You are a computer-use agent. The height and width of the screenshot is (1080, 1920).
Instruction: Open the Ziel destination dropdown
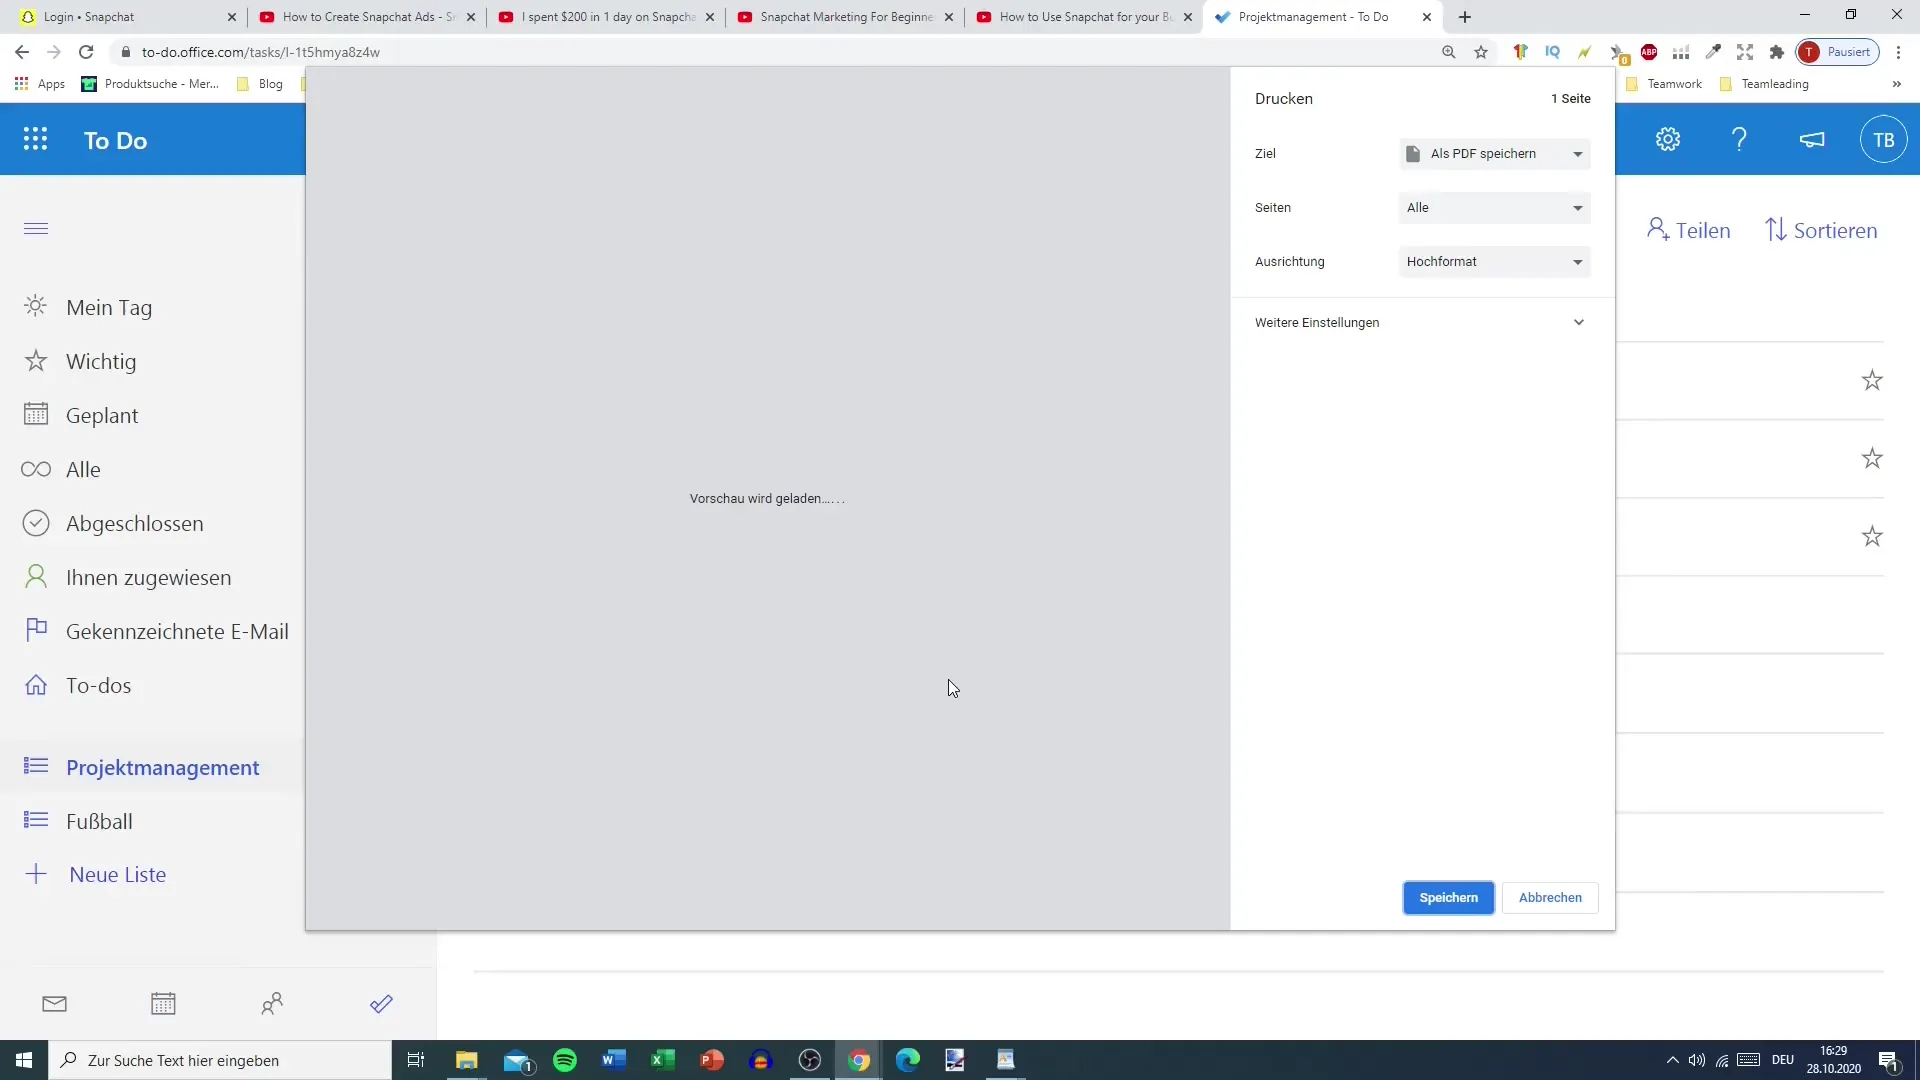point(1494,153)
